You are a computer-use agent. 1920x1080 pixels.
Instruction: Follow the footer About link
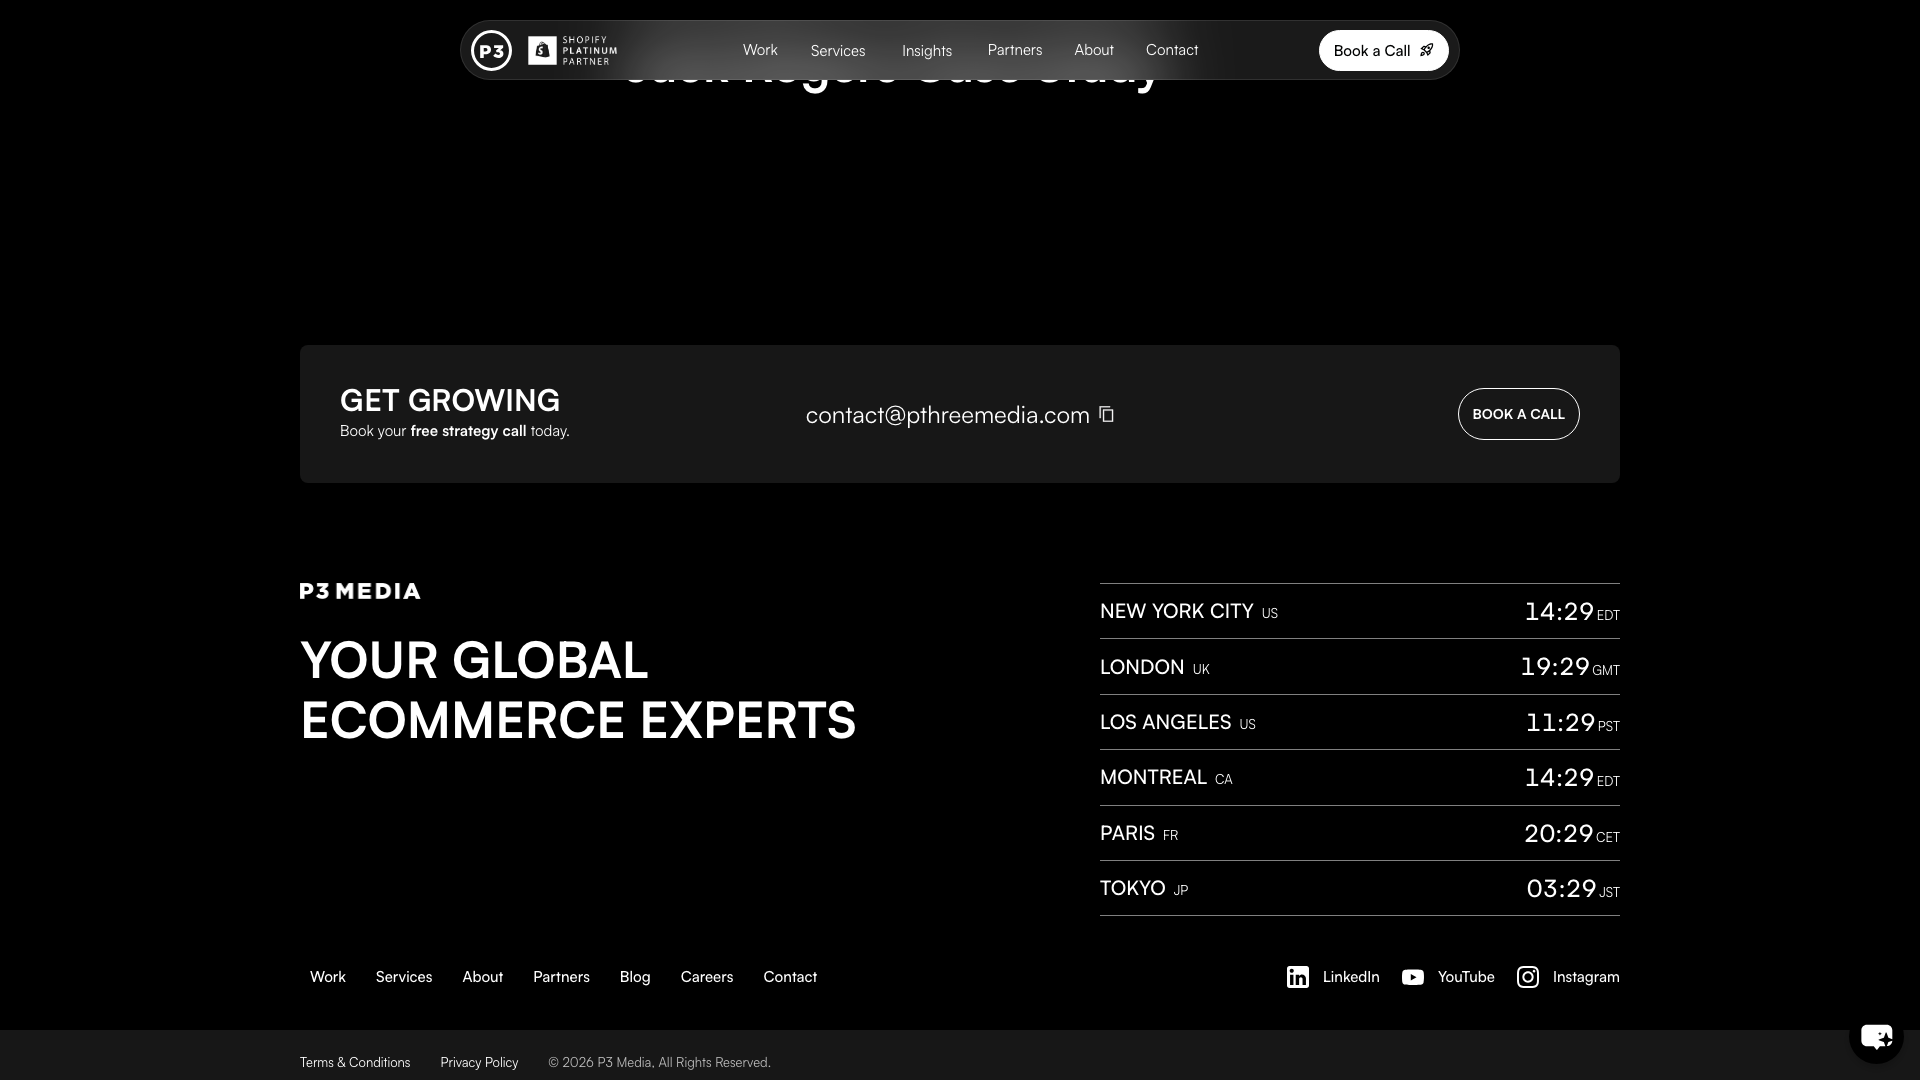tap(483, 977)
